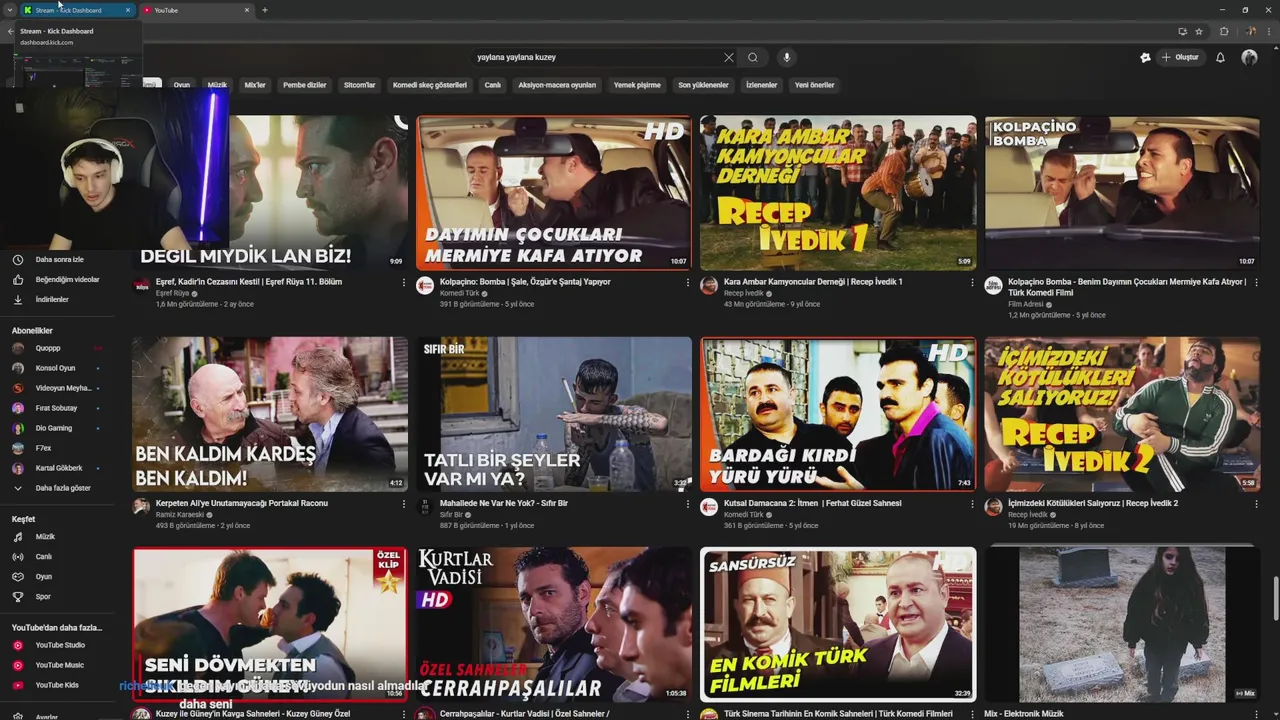
Task: Select the Mix'ler filter chip
Action: [255, 85]
